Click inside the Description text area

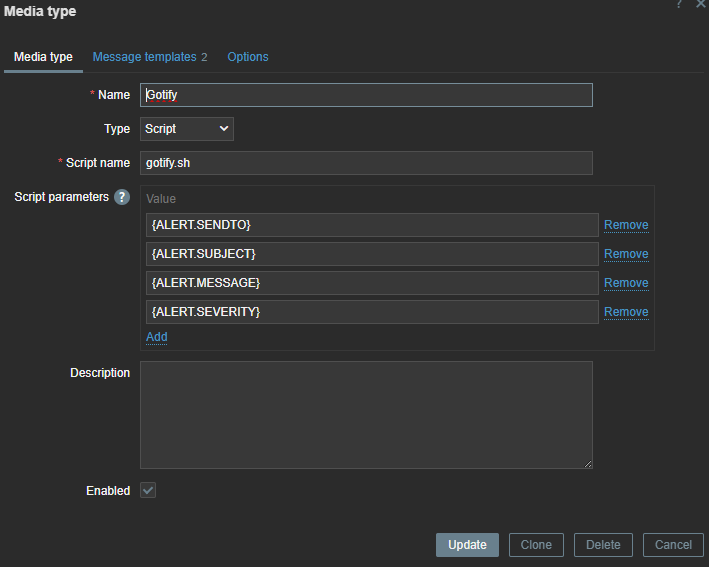(366, 415)
